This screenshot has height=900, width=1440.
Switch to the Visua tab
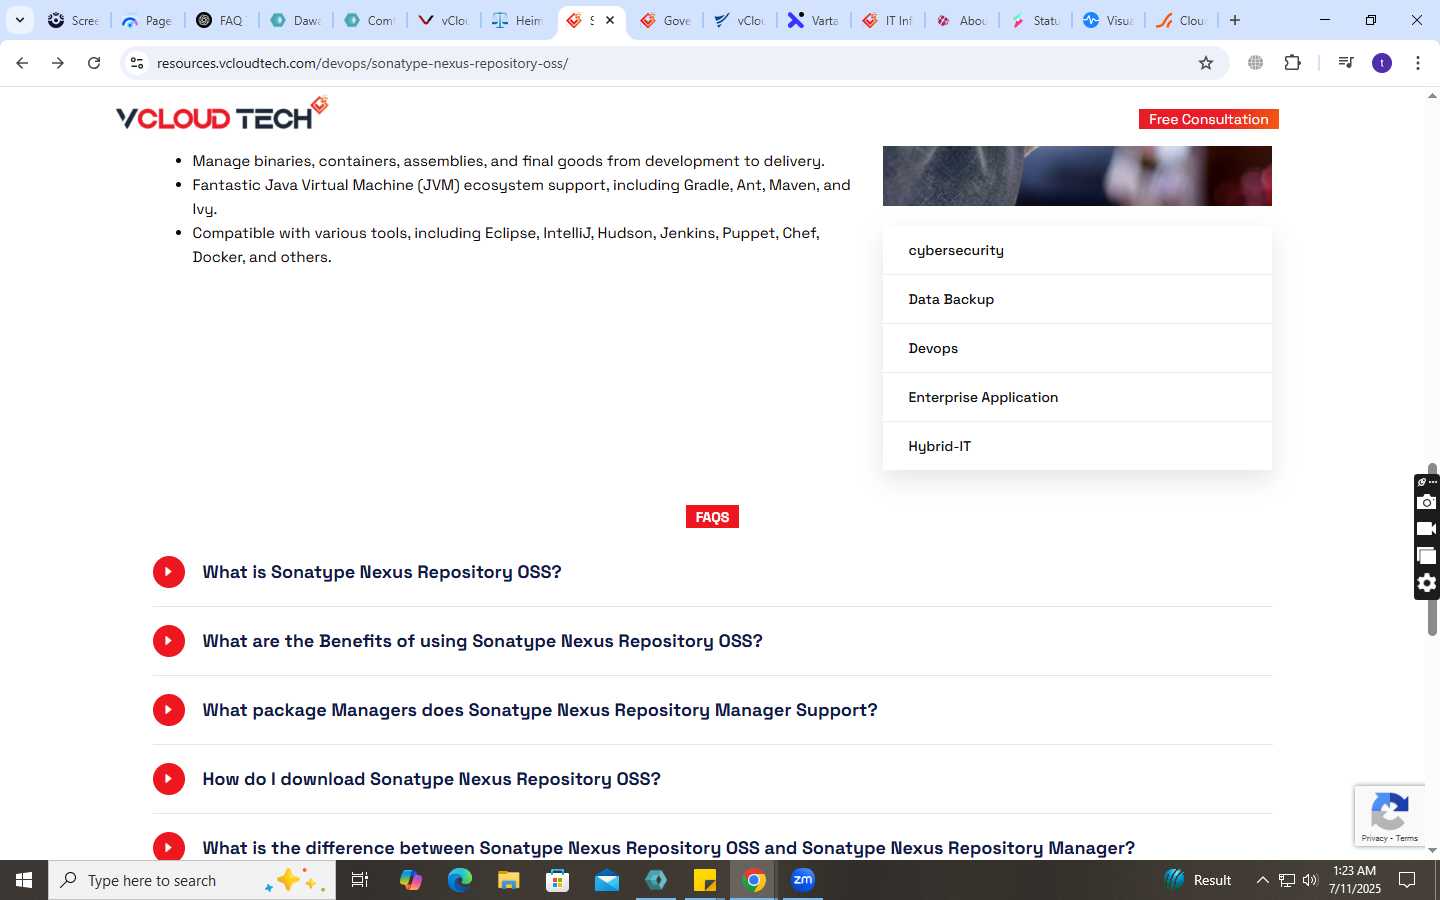coord(1109,20)
